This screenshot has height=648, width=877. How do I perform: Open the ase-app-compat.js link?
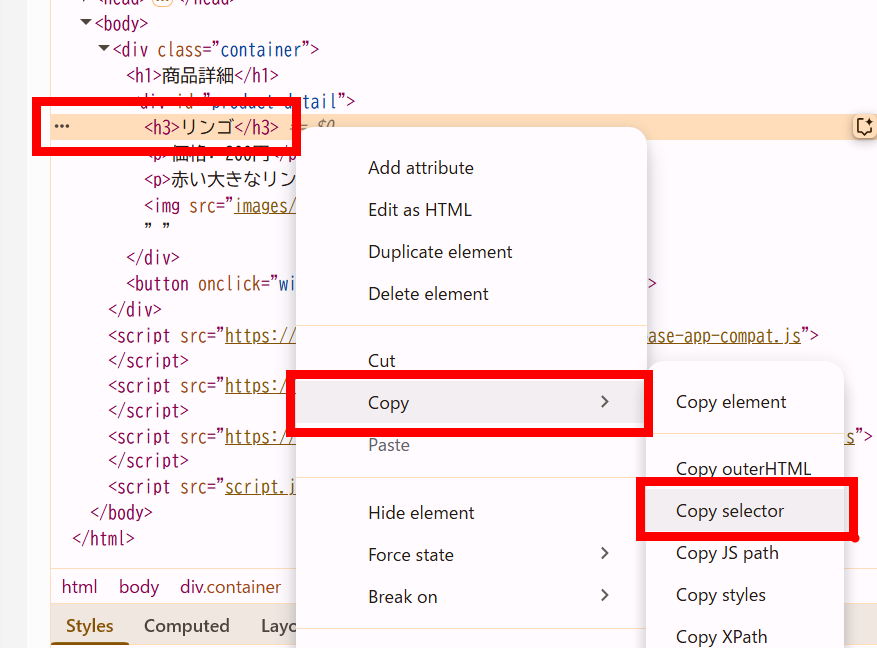click(x=724, y=336)
